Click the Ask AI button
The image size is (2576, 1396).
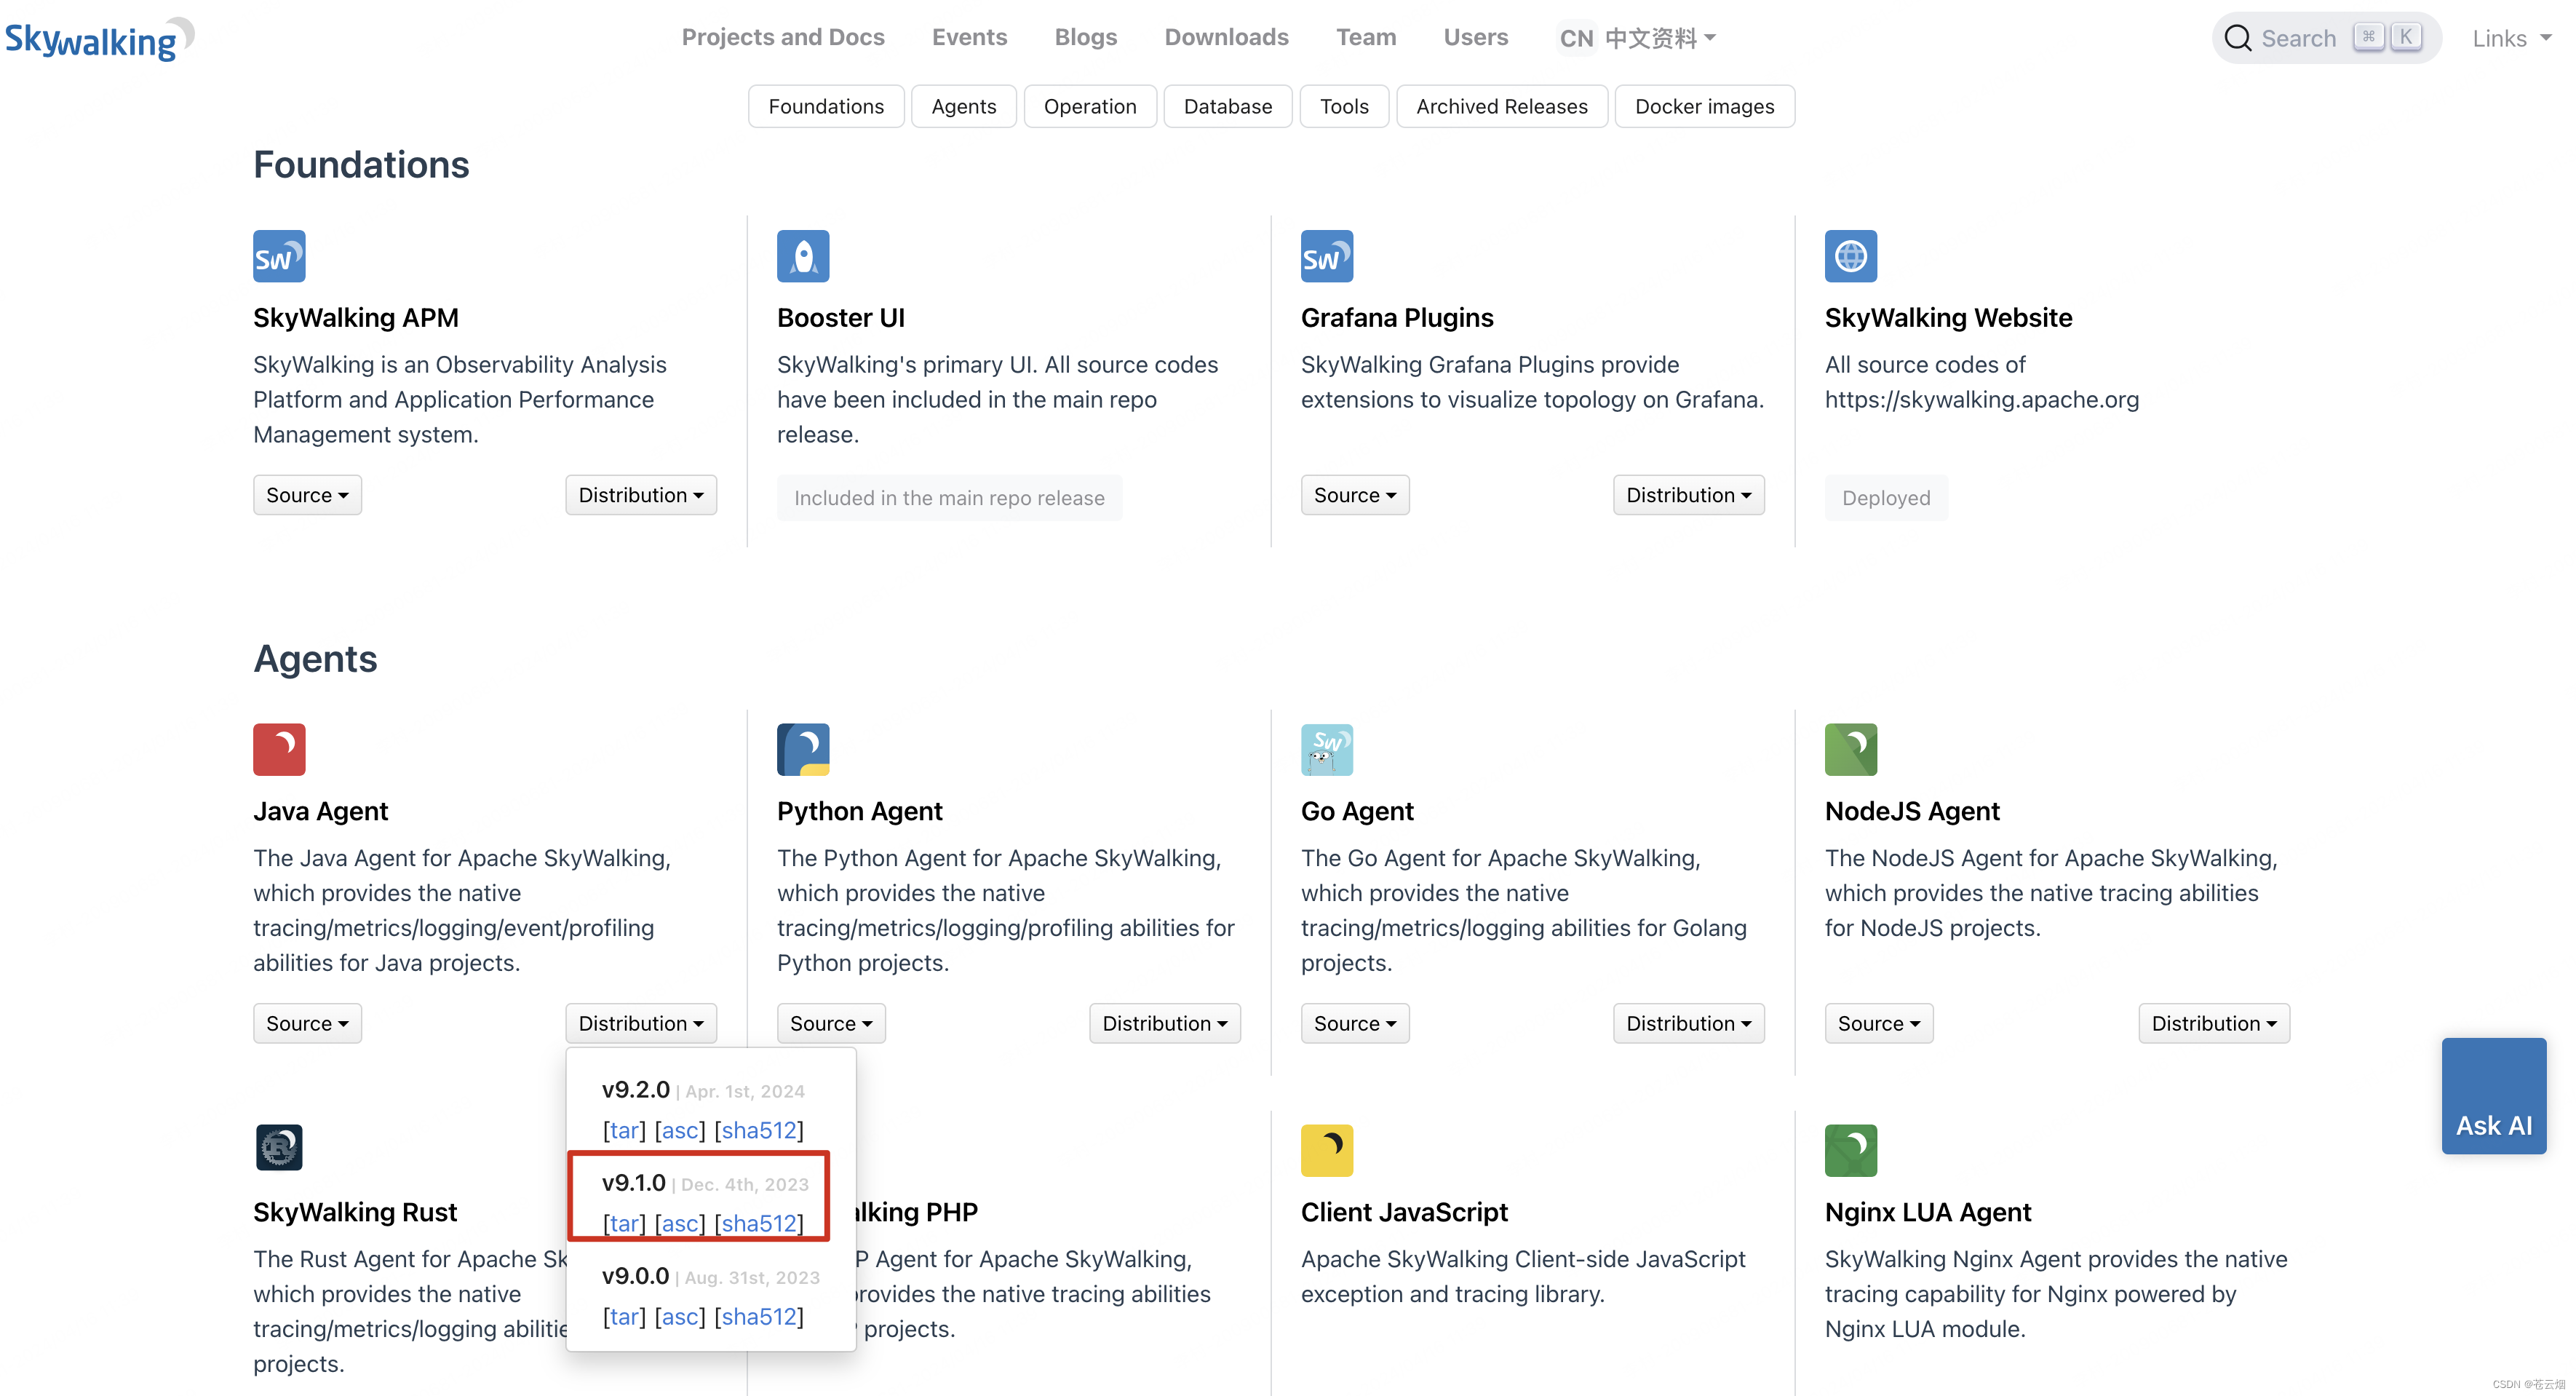tap(2493, 1097)
